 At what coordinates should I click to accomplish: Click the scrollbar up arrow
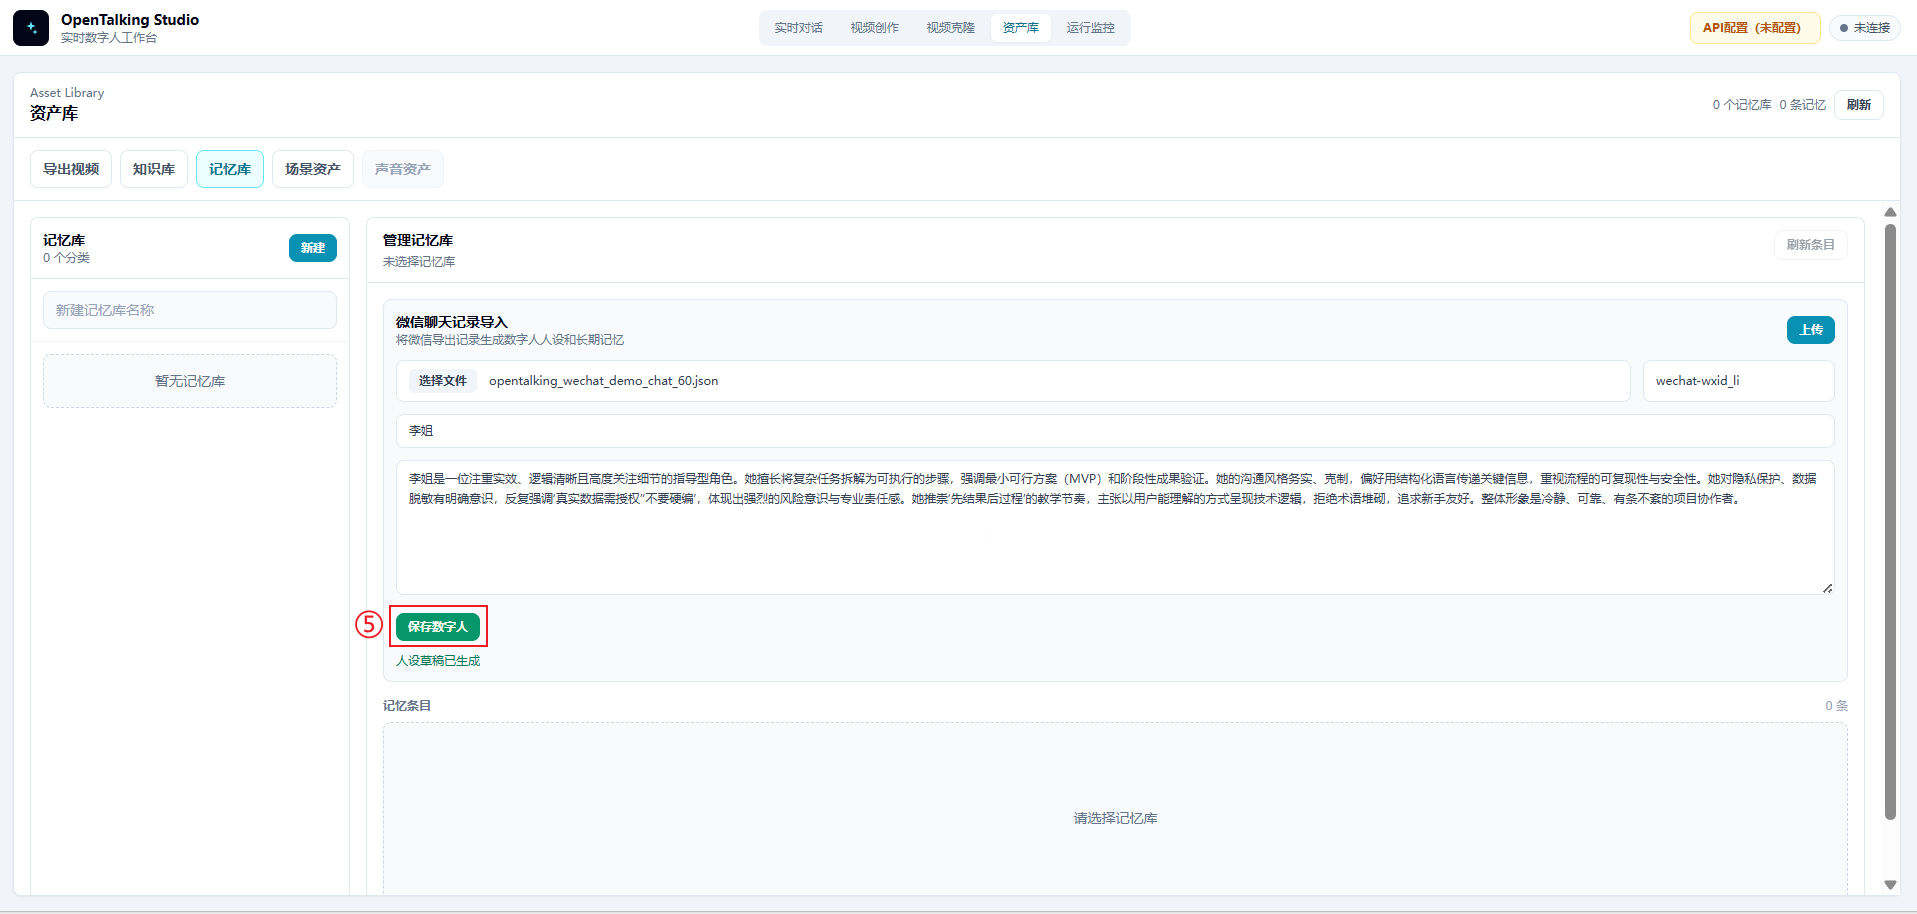coord(1890,212)
